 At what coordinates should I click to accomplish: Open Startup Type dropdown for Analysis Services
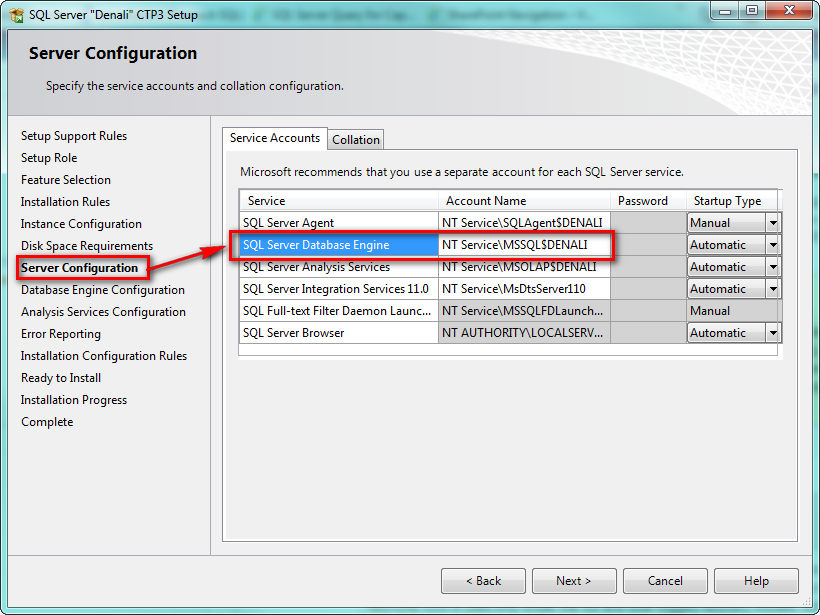click(772, 267)
